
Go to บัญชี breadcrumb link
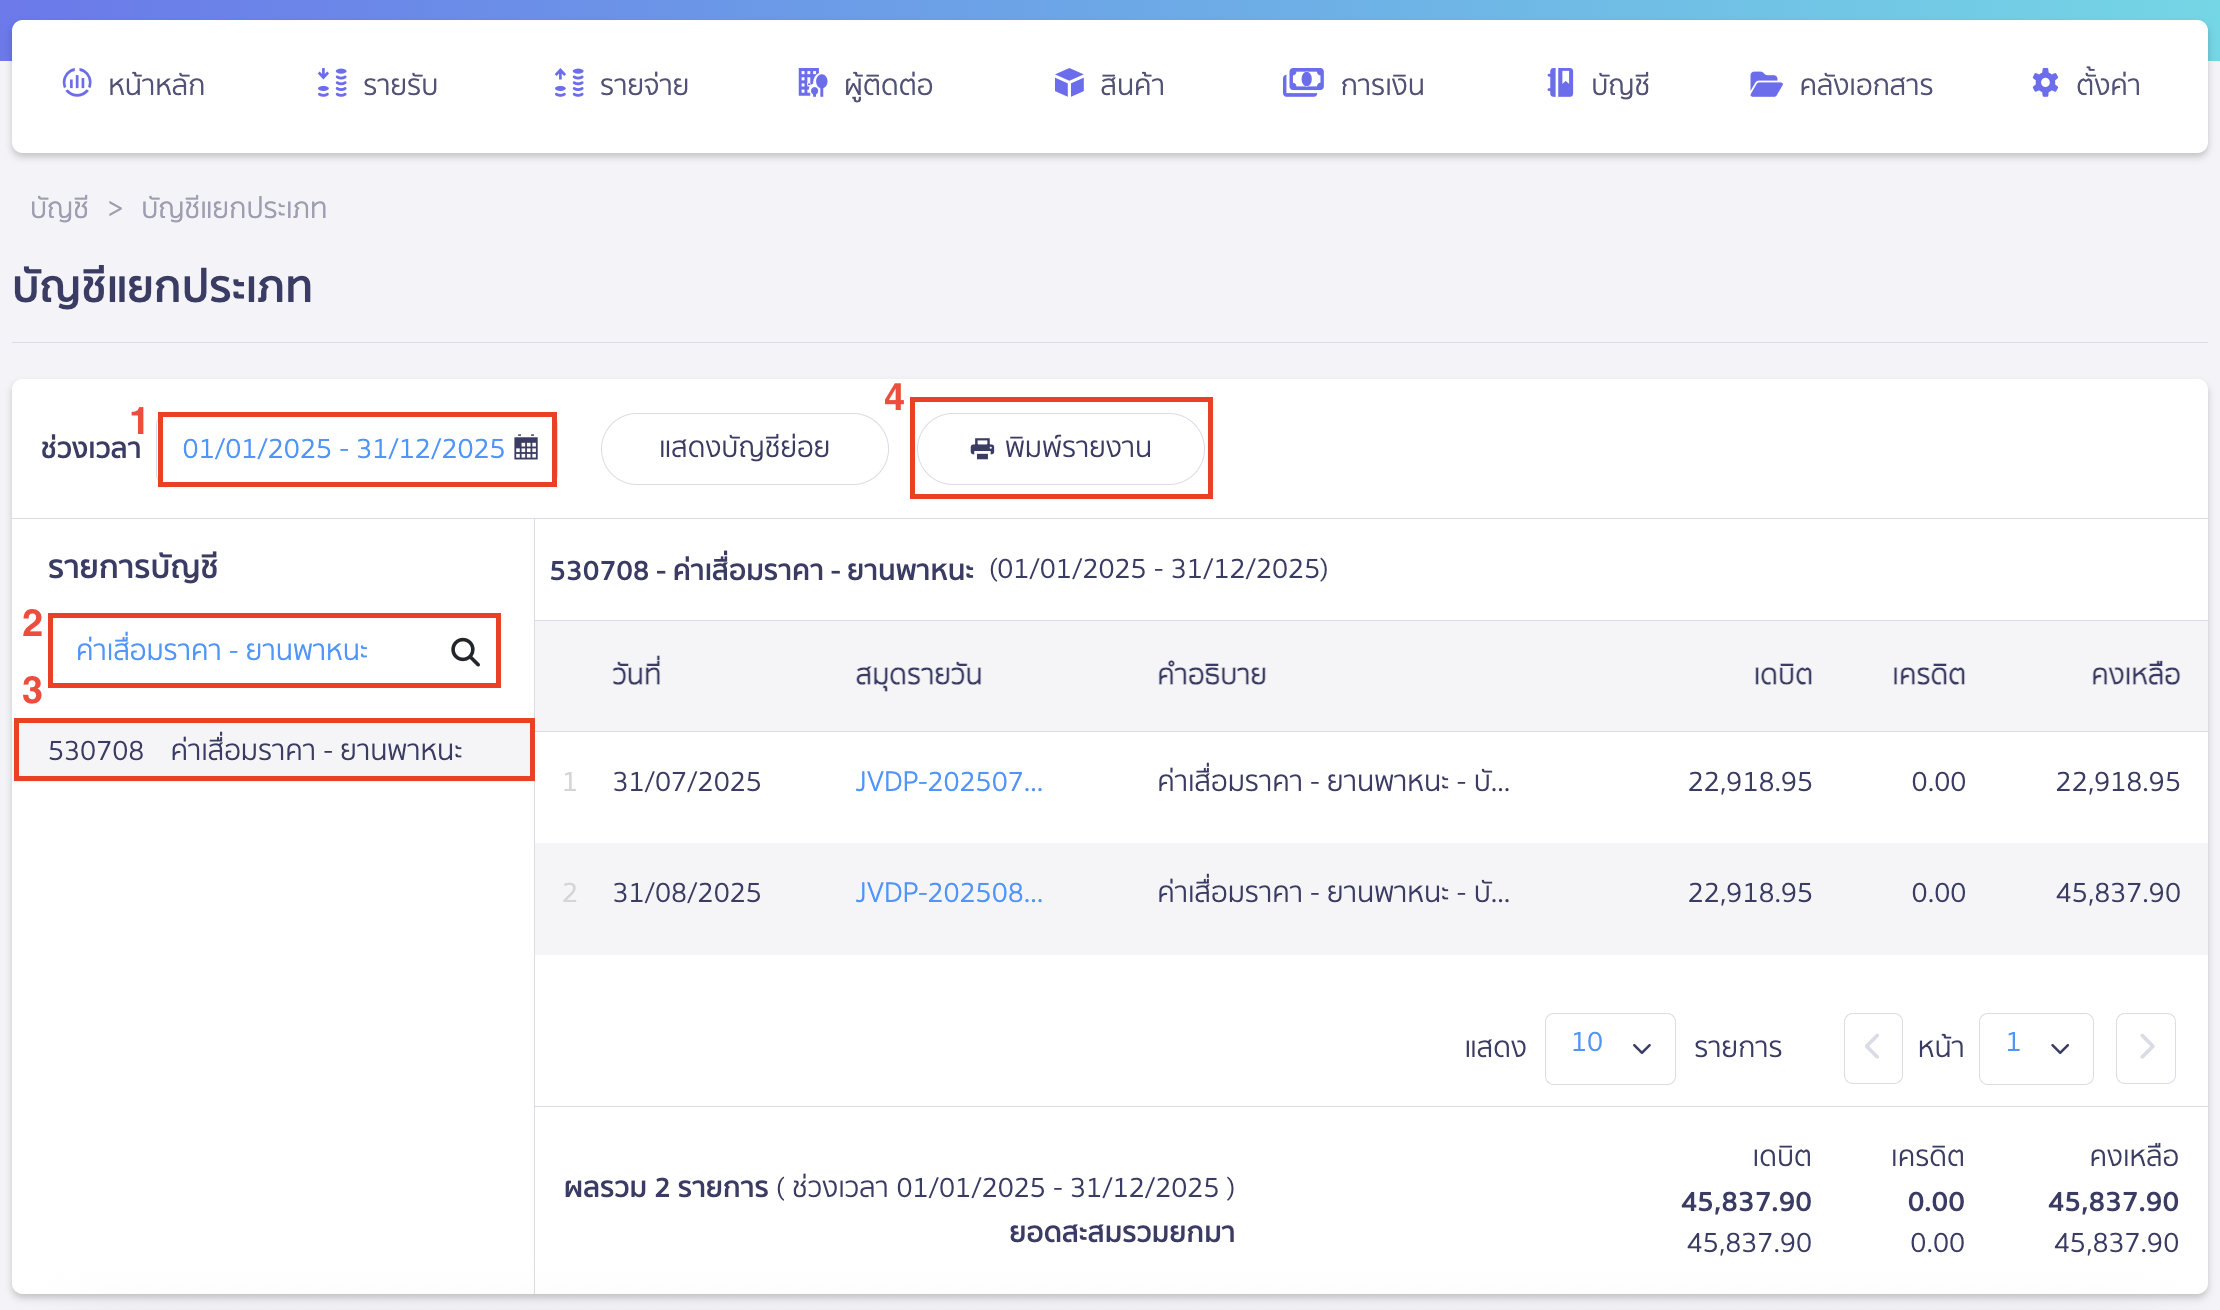(x=59, y=208)
